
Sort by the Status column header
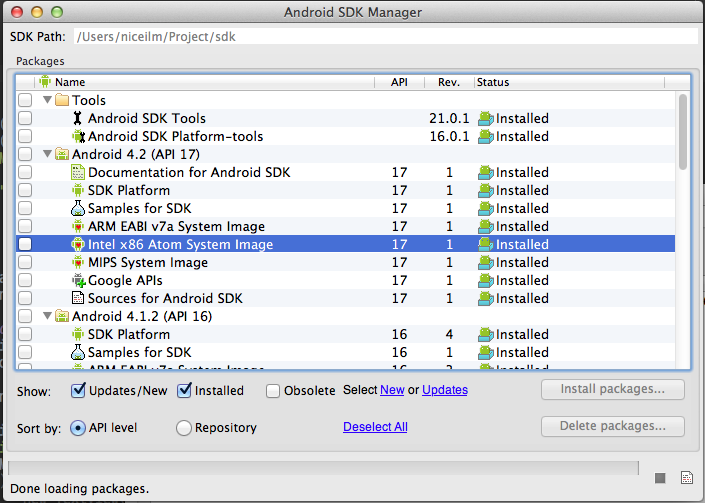[569, 82]
